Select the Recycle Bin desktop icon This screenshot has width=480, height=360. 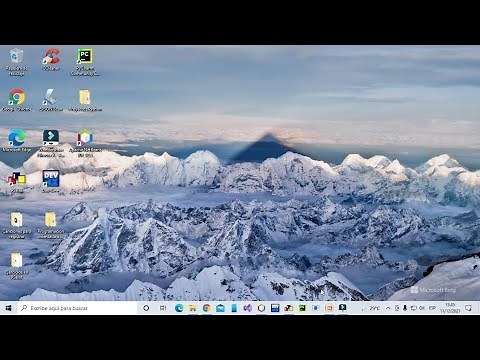[x=16, y=62]
